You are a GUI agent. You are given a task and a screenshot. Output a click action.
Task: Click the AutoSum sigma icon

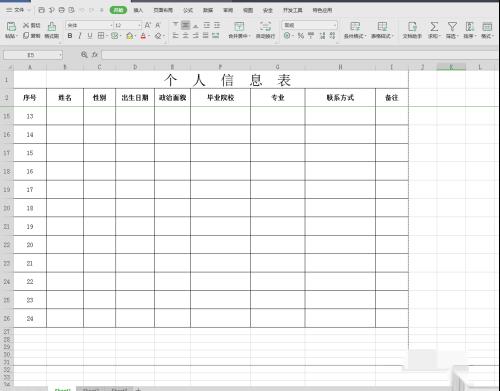point(434,26)
